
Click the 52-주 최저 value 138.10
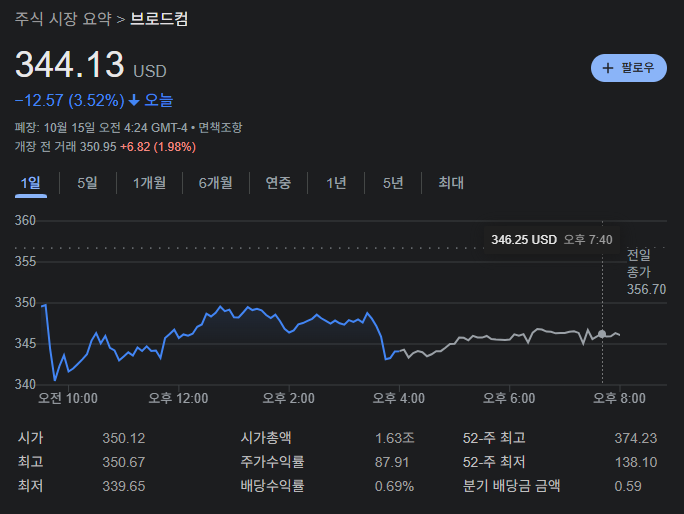pyautogui.click(x=636, y=462)
